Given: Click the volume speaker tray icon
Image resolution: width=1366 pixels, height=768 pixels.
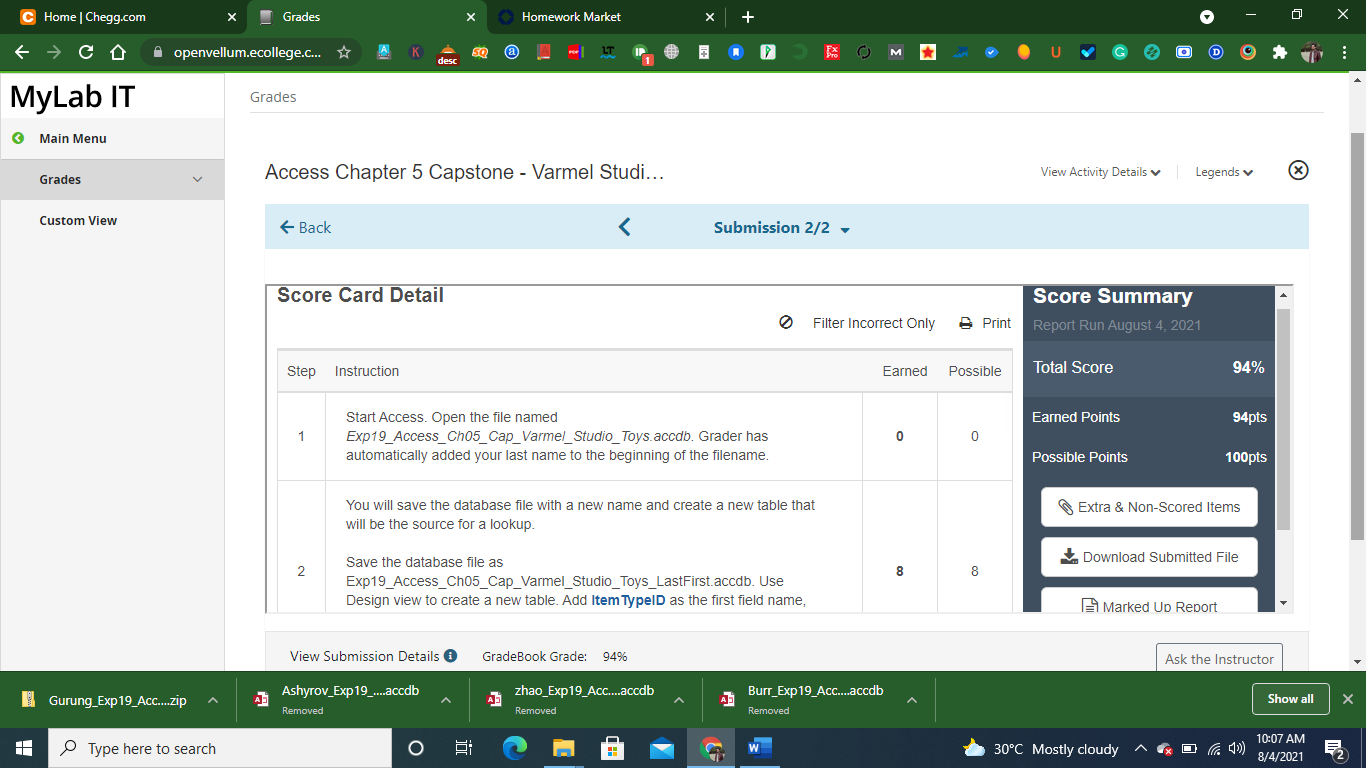Looking at the screenshot, I should pyautogui.click(x=1237, y=748).
